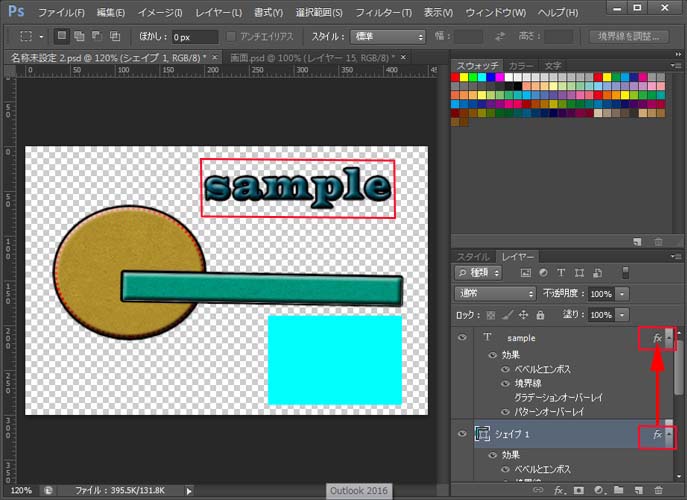The height and width of the screenshot is (500, 687).
Task: Hide all effects on the sample layer
Action: point(492,355)
